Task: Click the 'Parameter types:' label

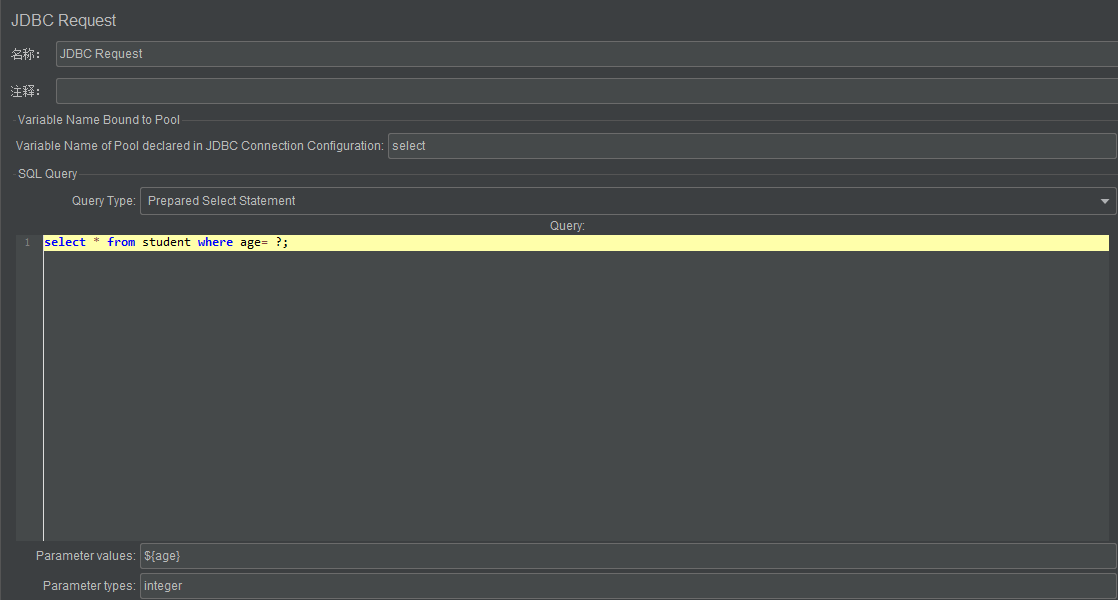Action: [x=89, y=586]
